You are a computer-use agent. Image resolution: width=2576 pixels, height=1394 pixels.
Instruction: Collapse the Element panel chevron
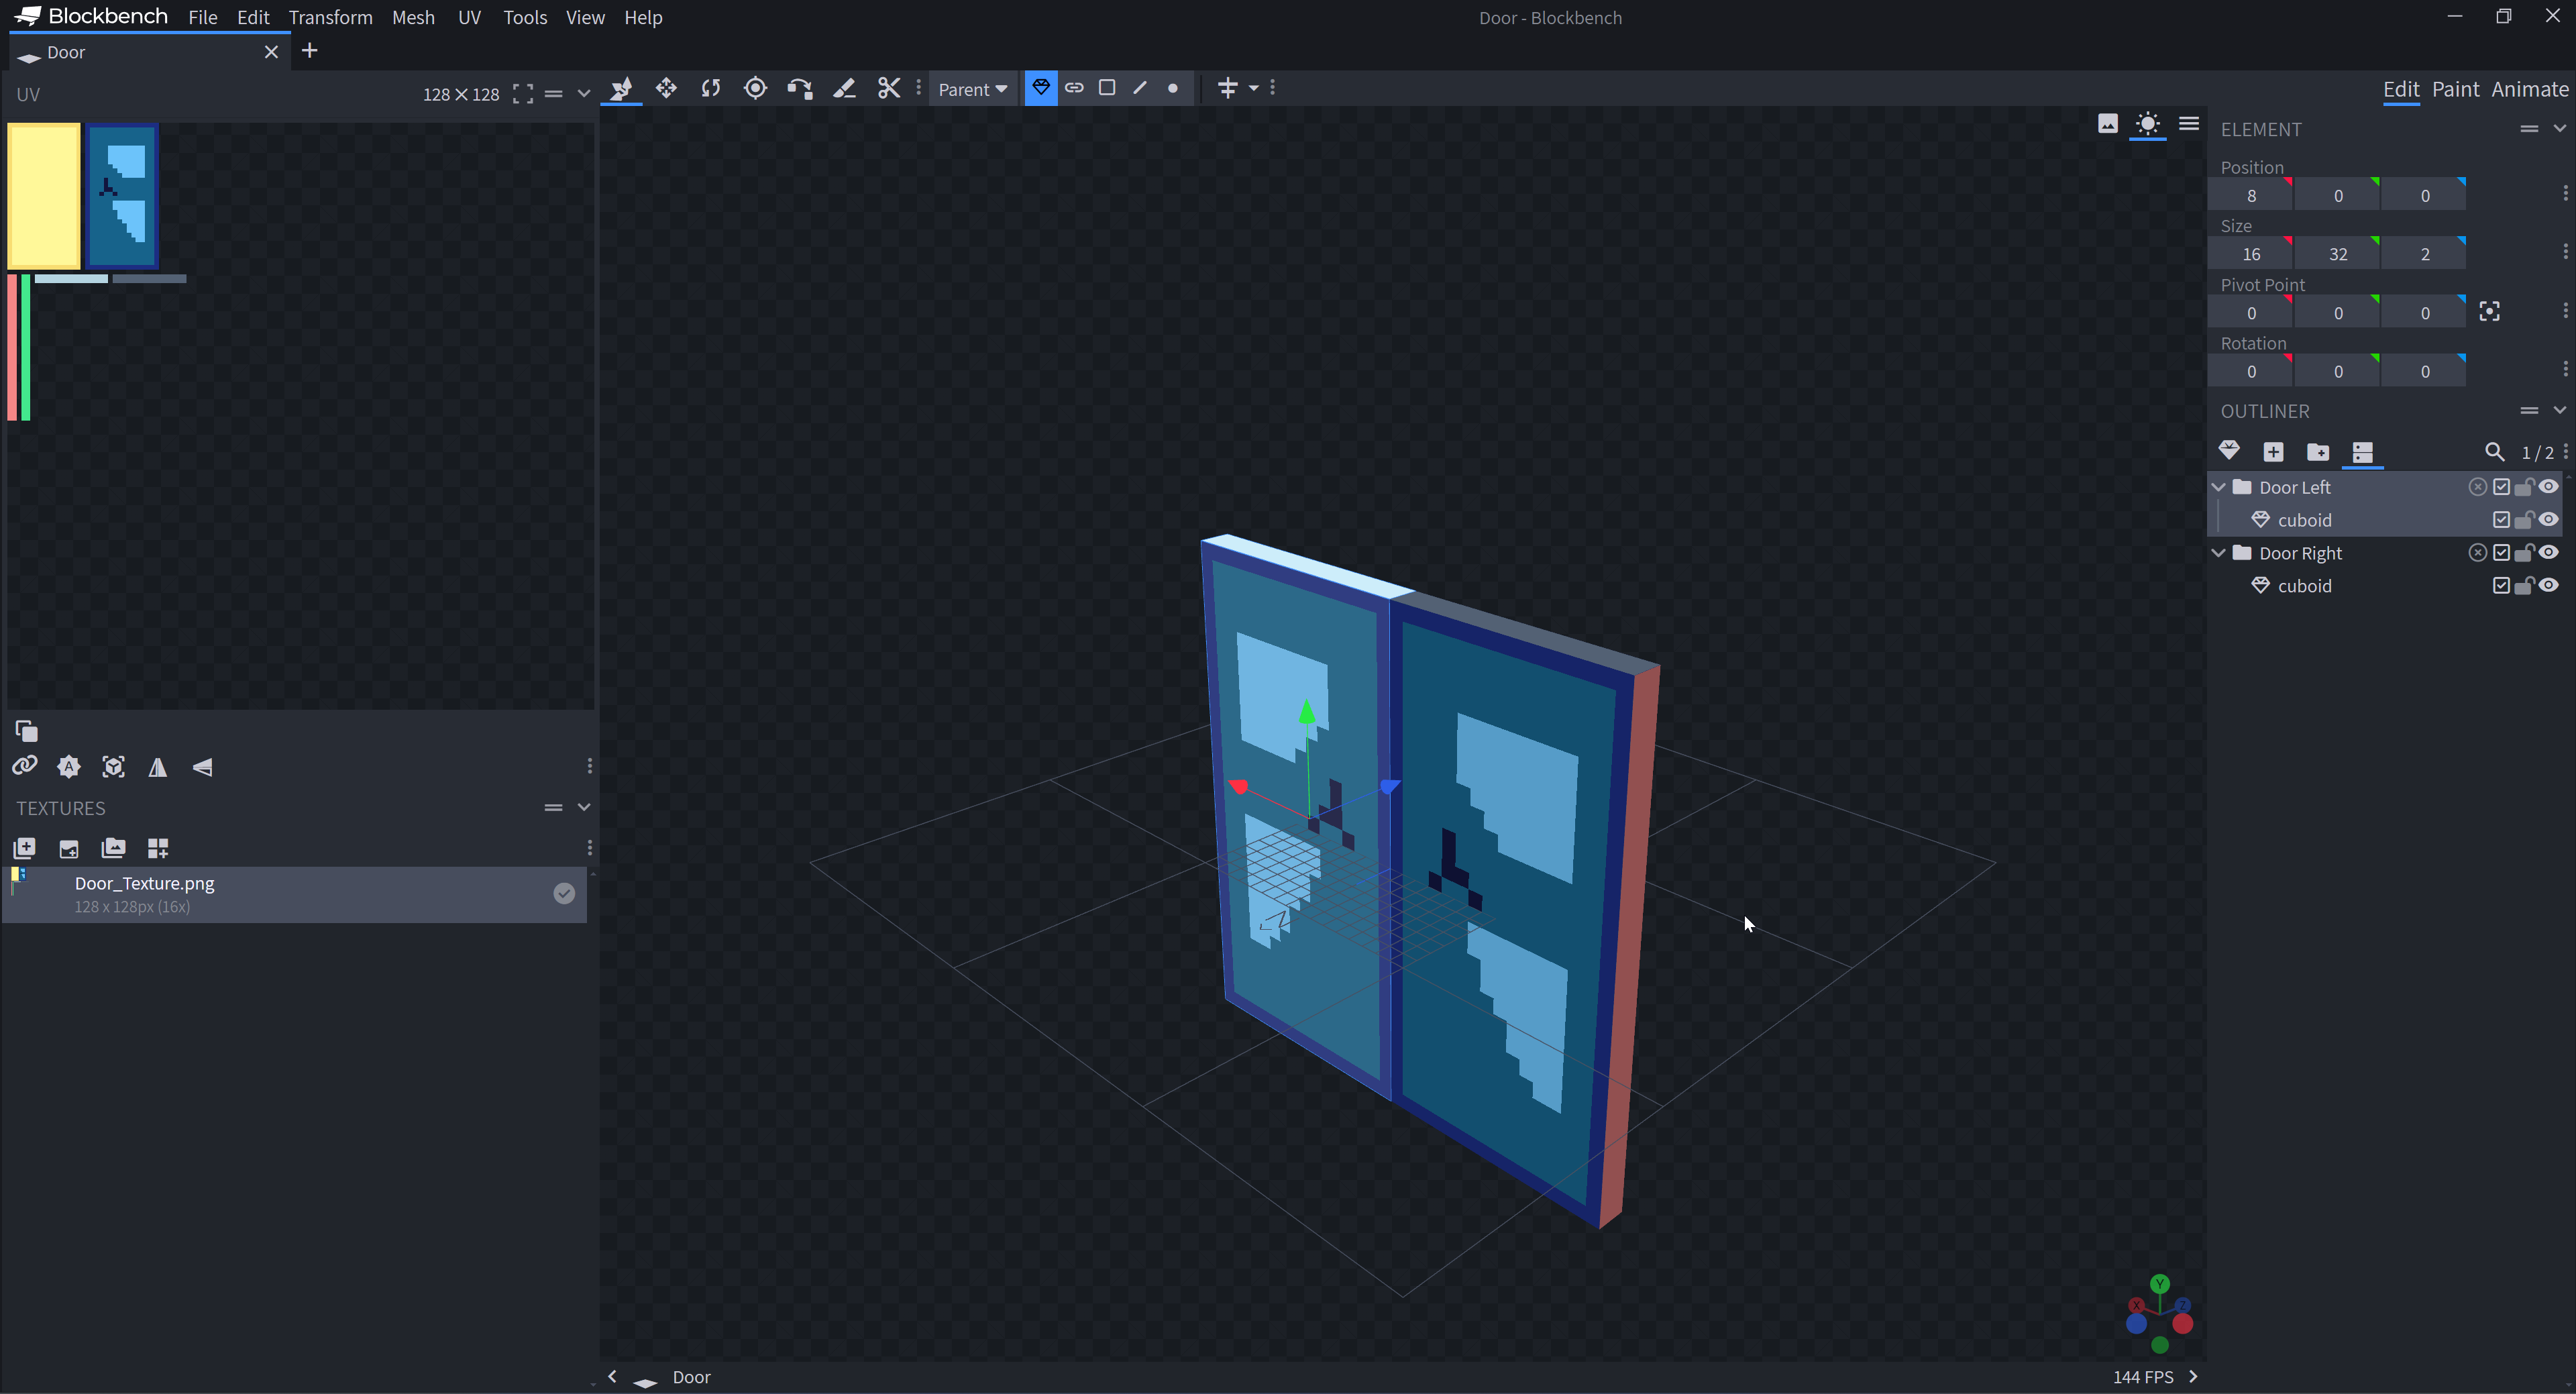2560,128
